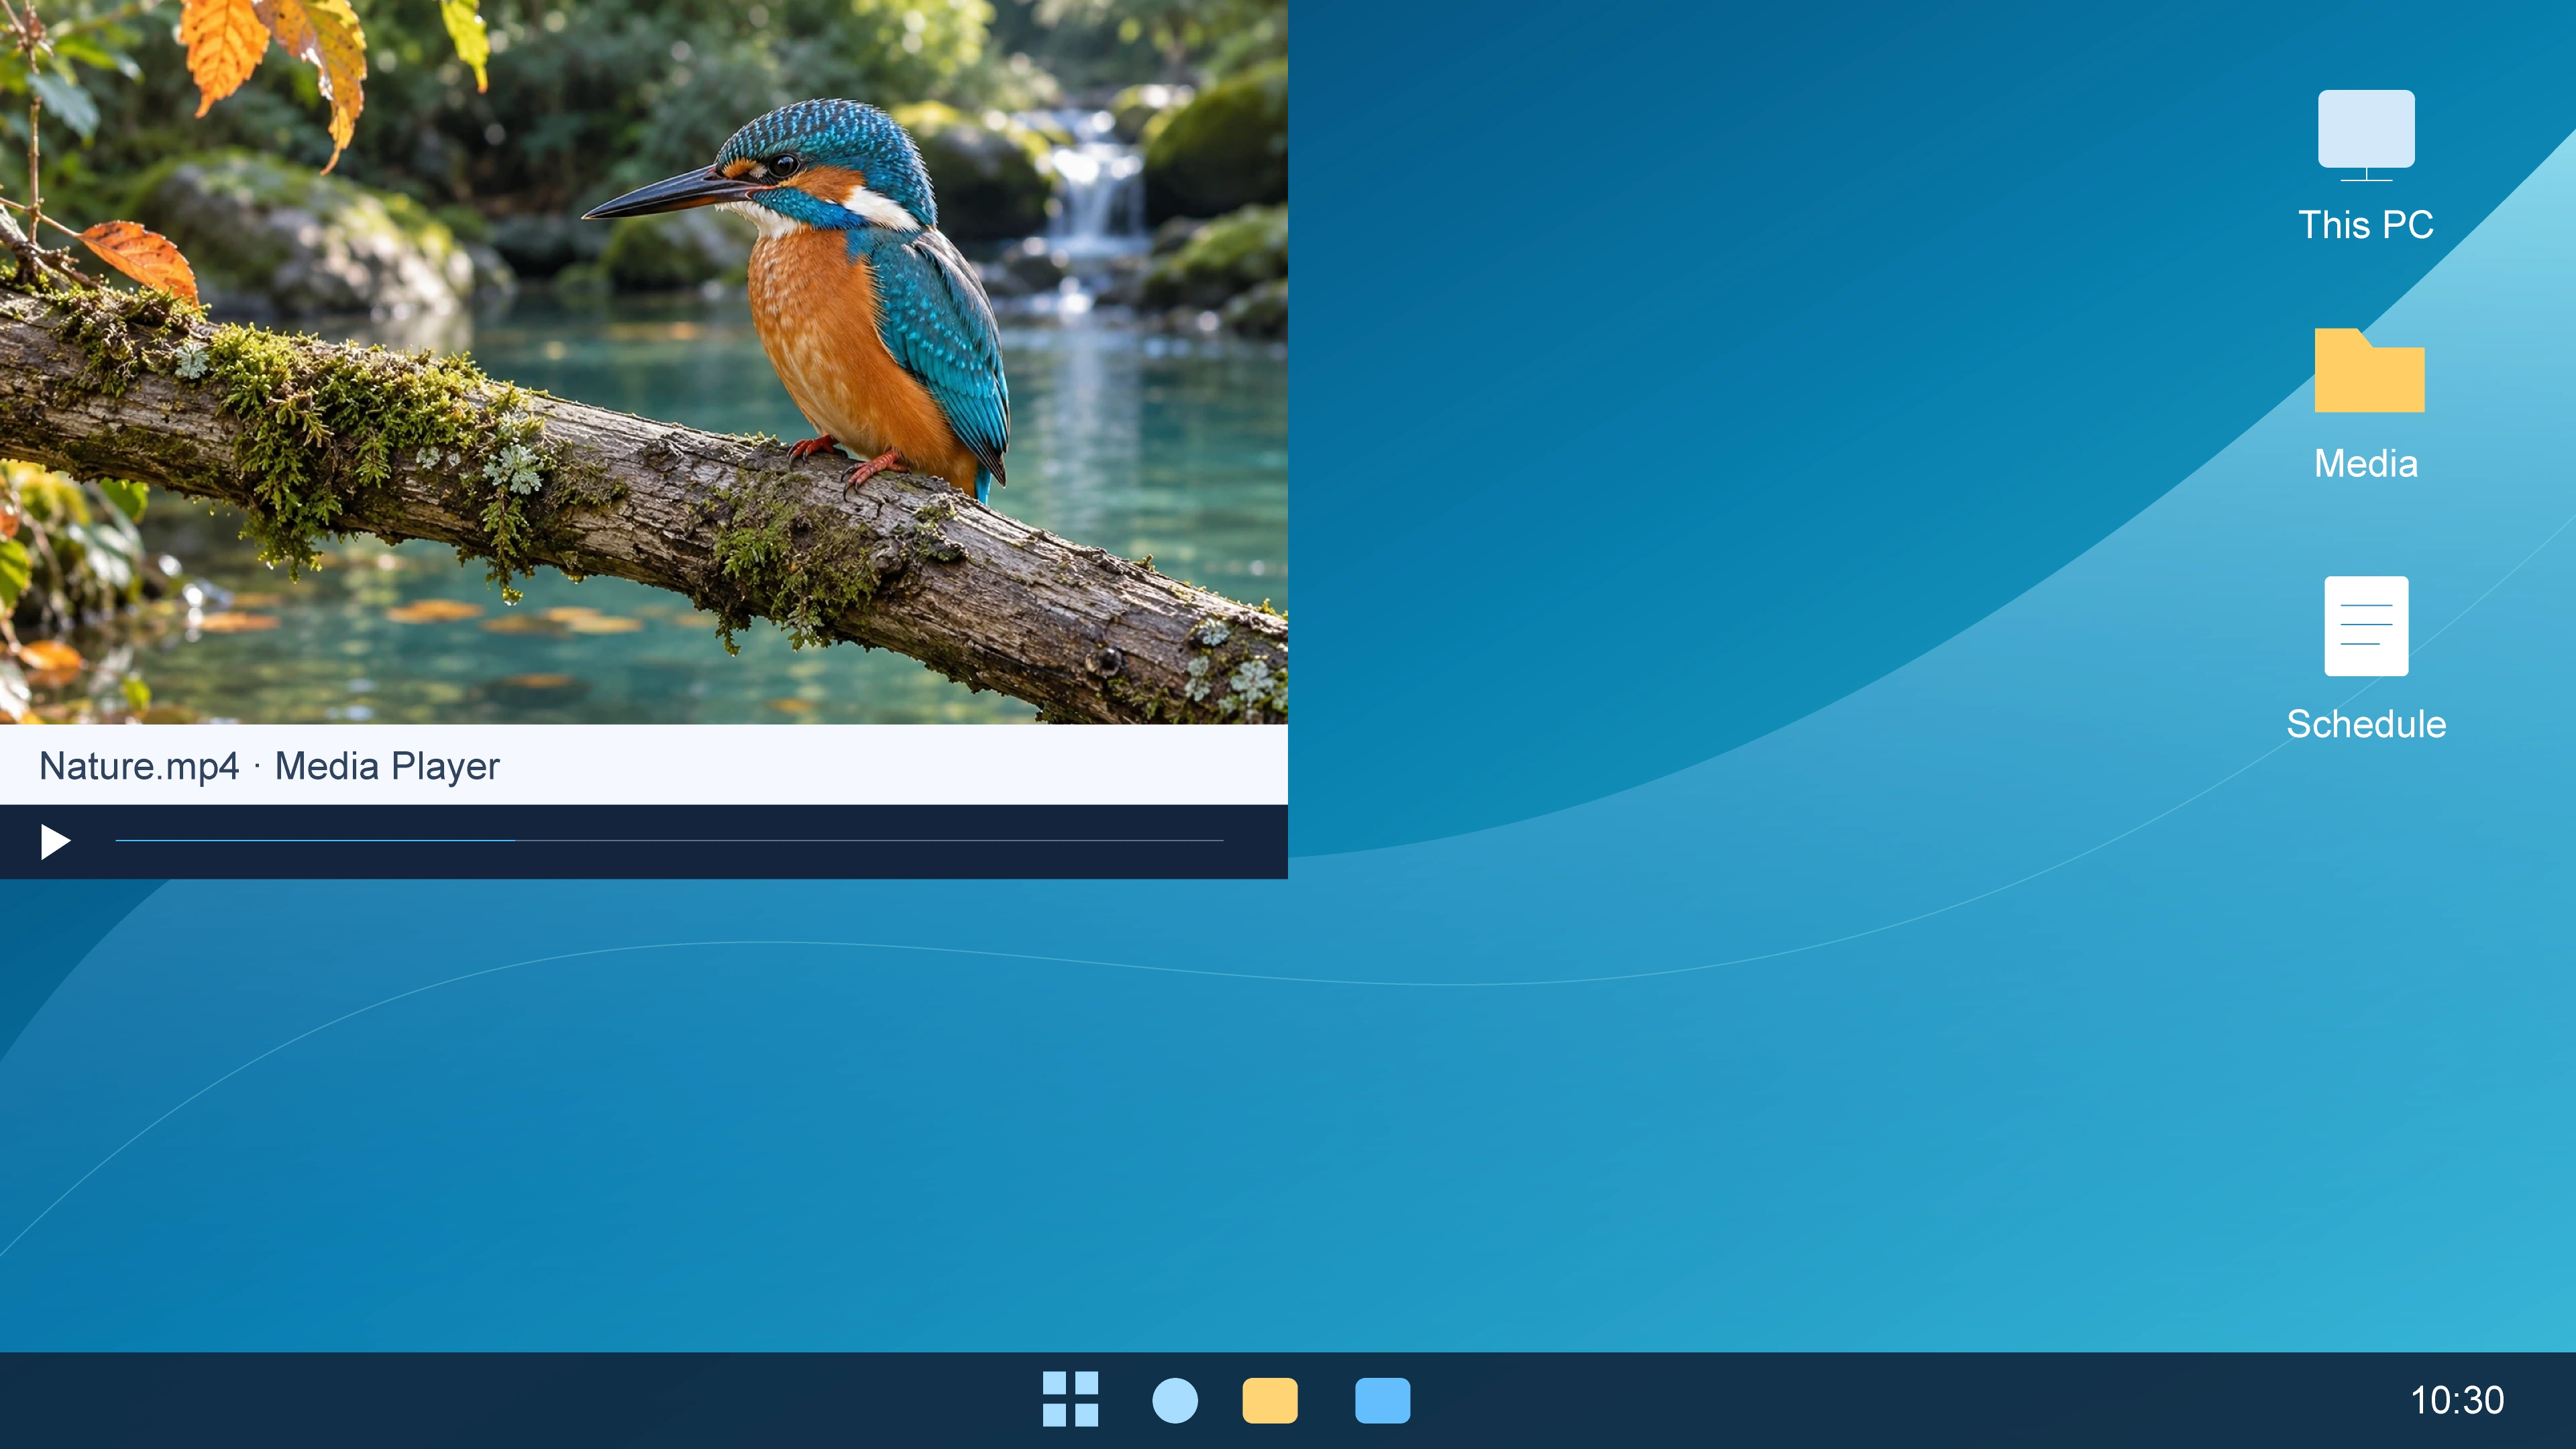This screenshot has height=1449, width=2576.
Task: Open the This PC desktop icon
Action: tap(2366, 136)
